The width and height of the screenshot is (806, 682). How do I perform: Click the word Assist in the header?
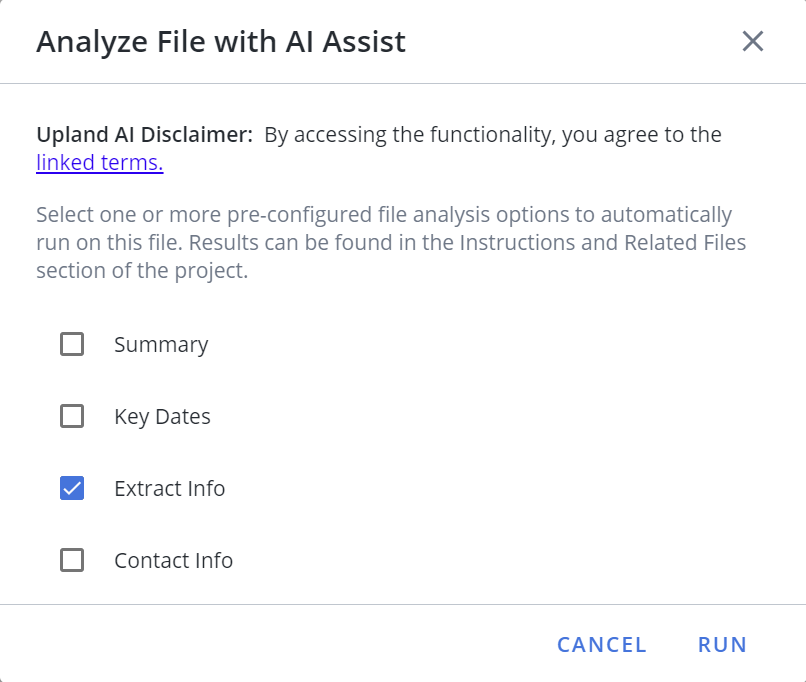point(364,42)
